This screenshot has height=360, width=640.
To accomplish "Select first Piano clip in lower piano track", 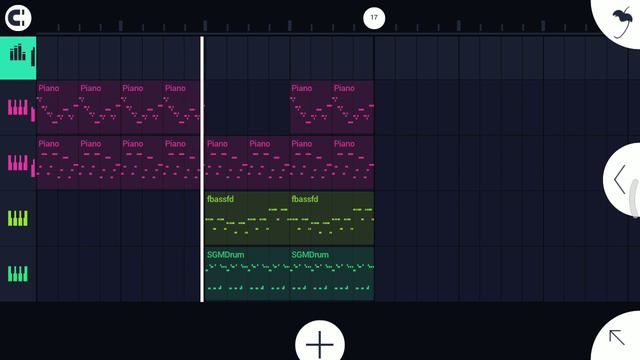I will 58,163.
